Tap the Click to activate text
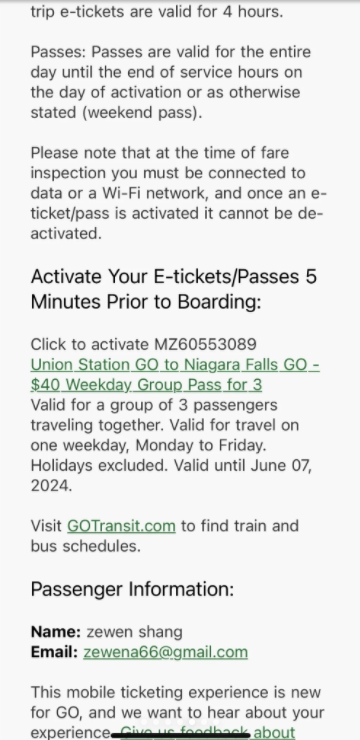The width and height of the screenshot is (360, 740). click(91, 344)
